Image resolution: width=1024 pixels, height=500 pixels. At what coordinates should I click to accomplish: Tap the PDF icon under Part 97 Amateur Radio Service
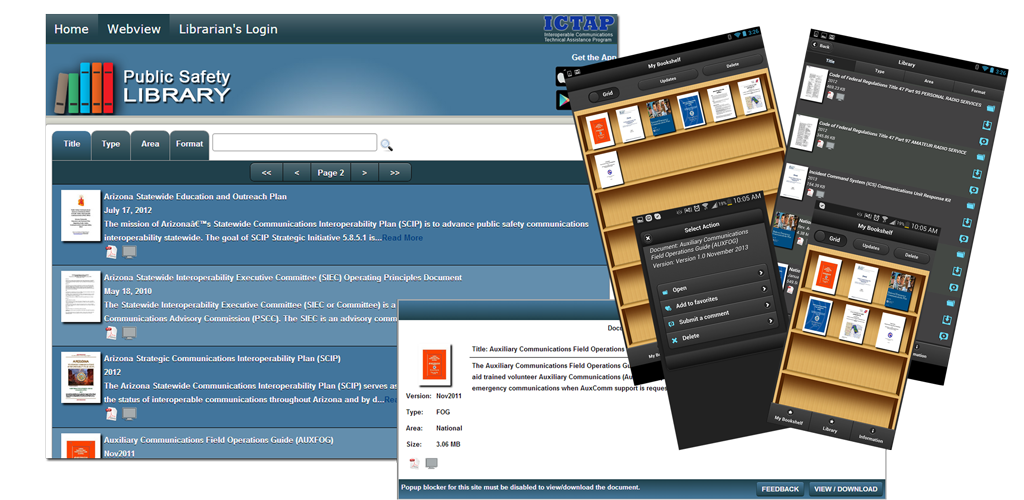(820, 144)
